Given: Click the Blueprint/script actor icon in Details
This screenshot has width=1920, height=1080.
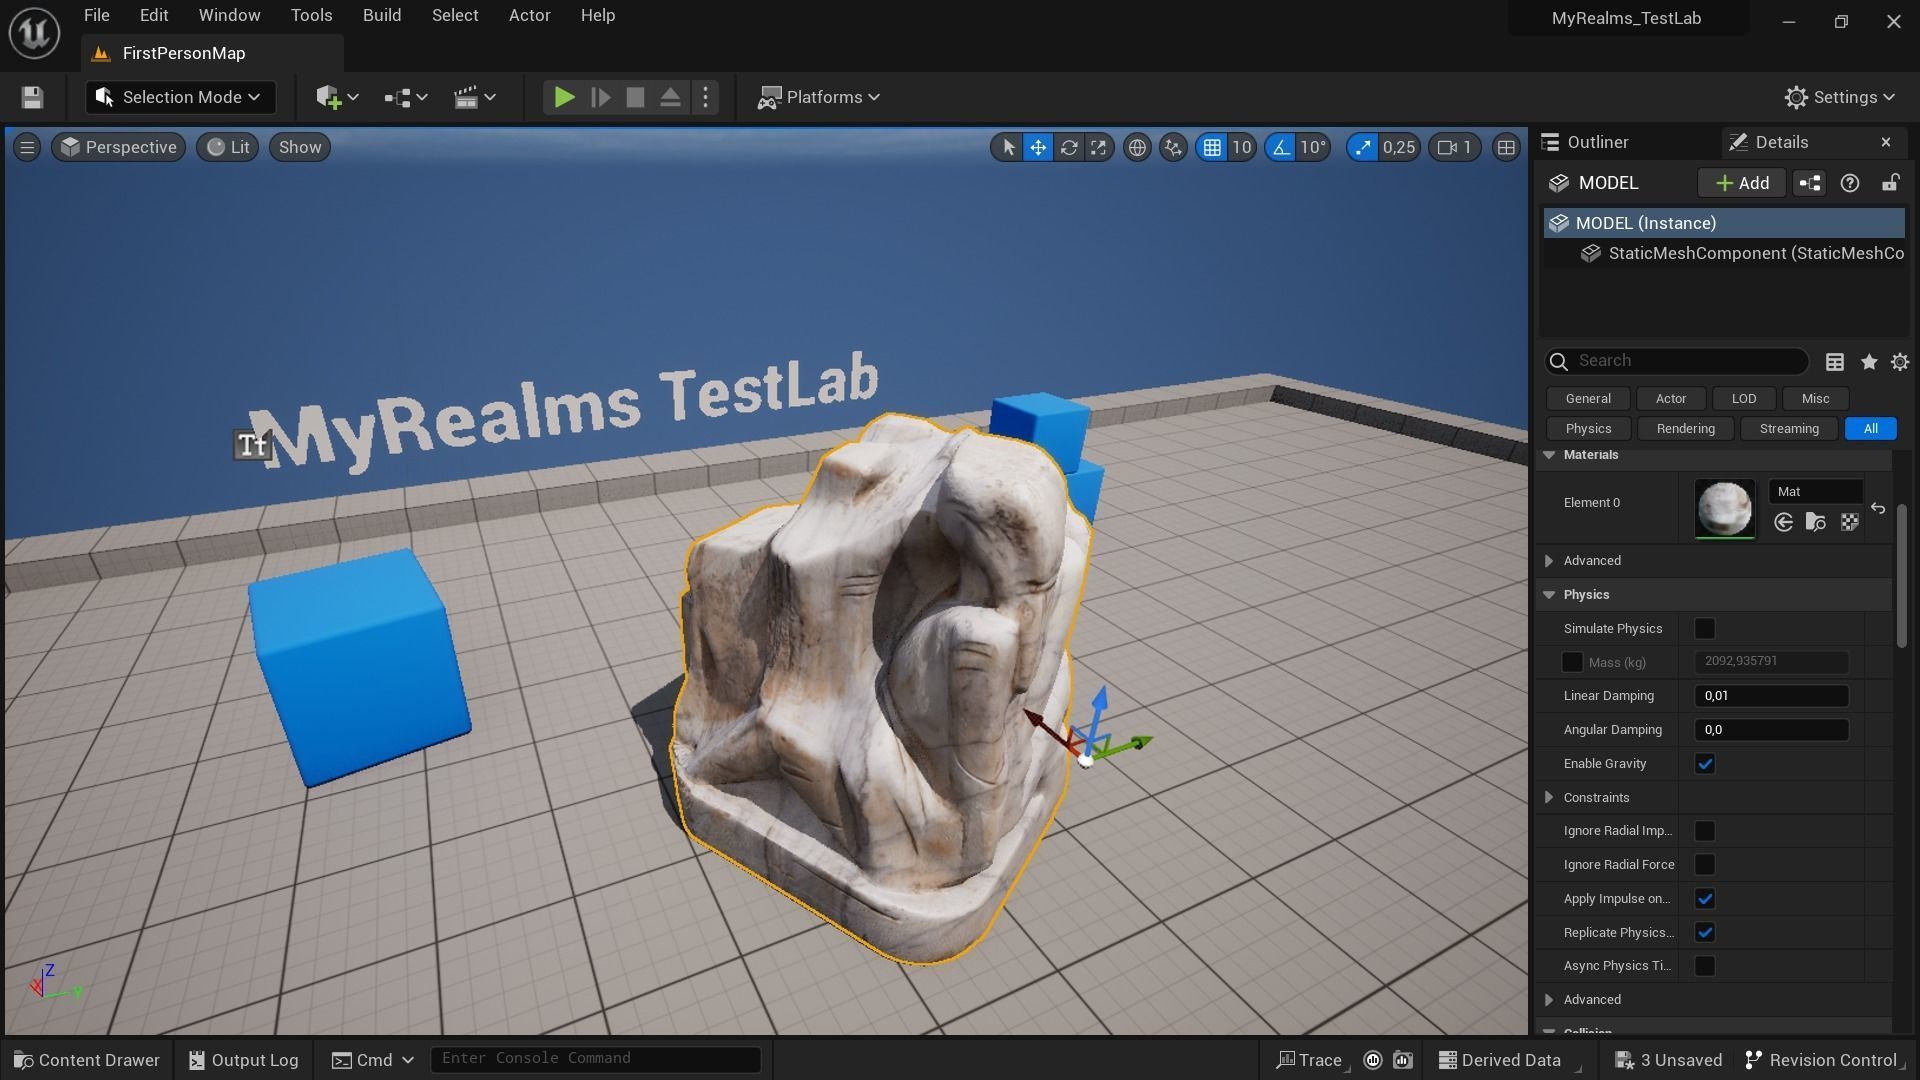Looking at the screenshot, I should click(1810, 183).
